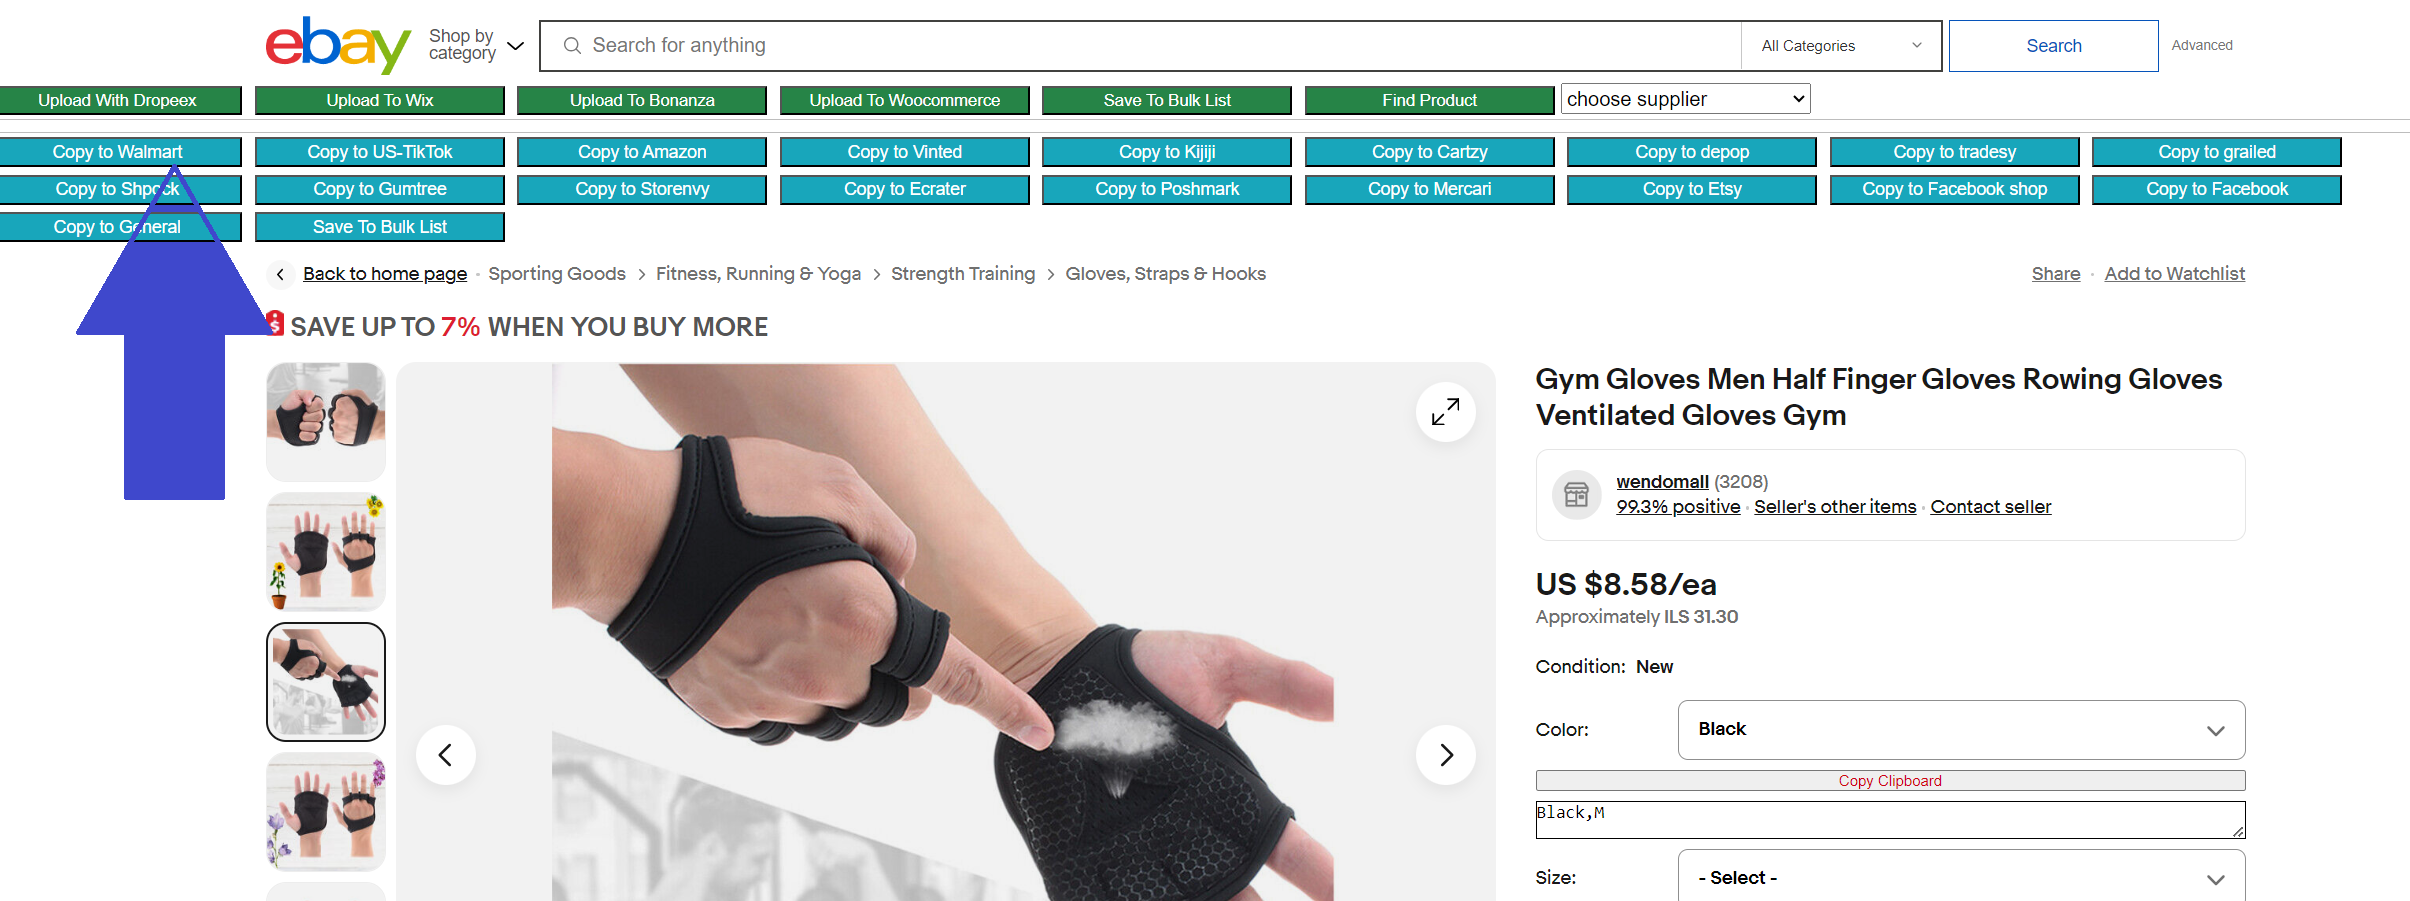The image size is (2410, 901).
Task: Open Sporting Goods breadcrumb
Action: click(x=557, y=274)
